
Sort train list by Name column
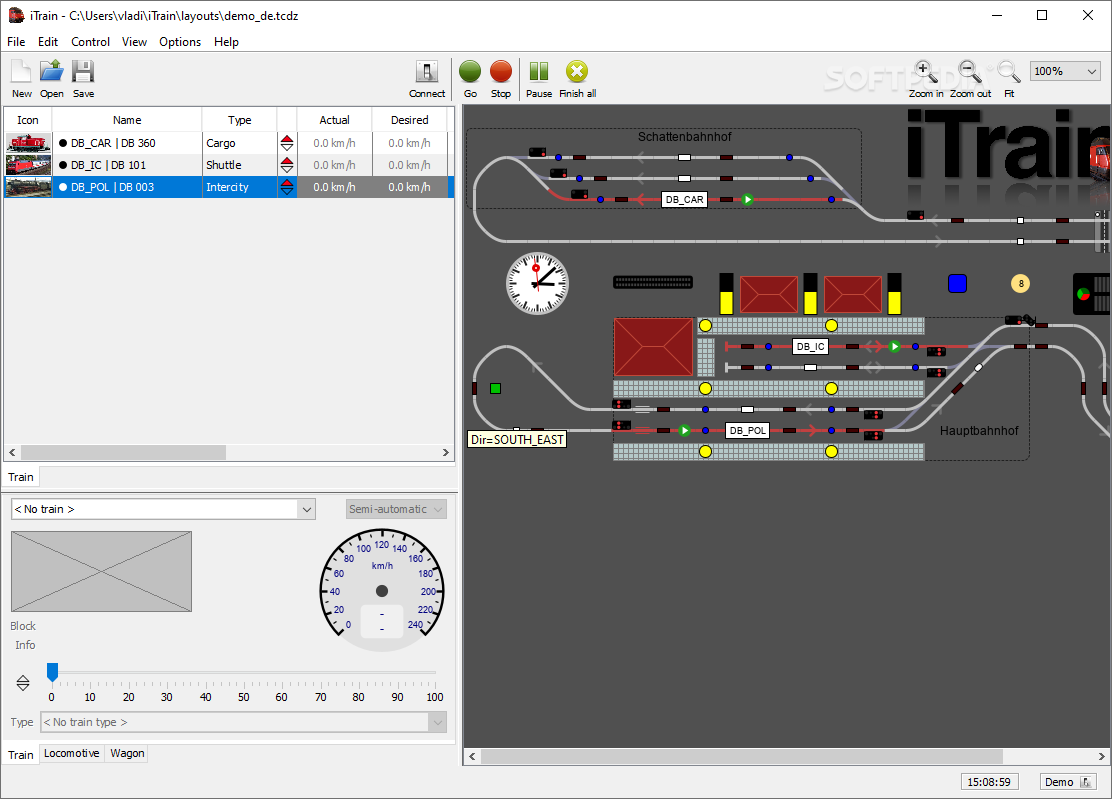(127, 120)
